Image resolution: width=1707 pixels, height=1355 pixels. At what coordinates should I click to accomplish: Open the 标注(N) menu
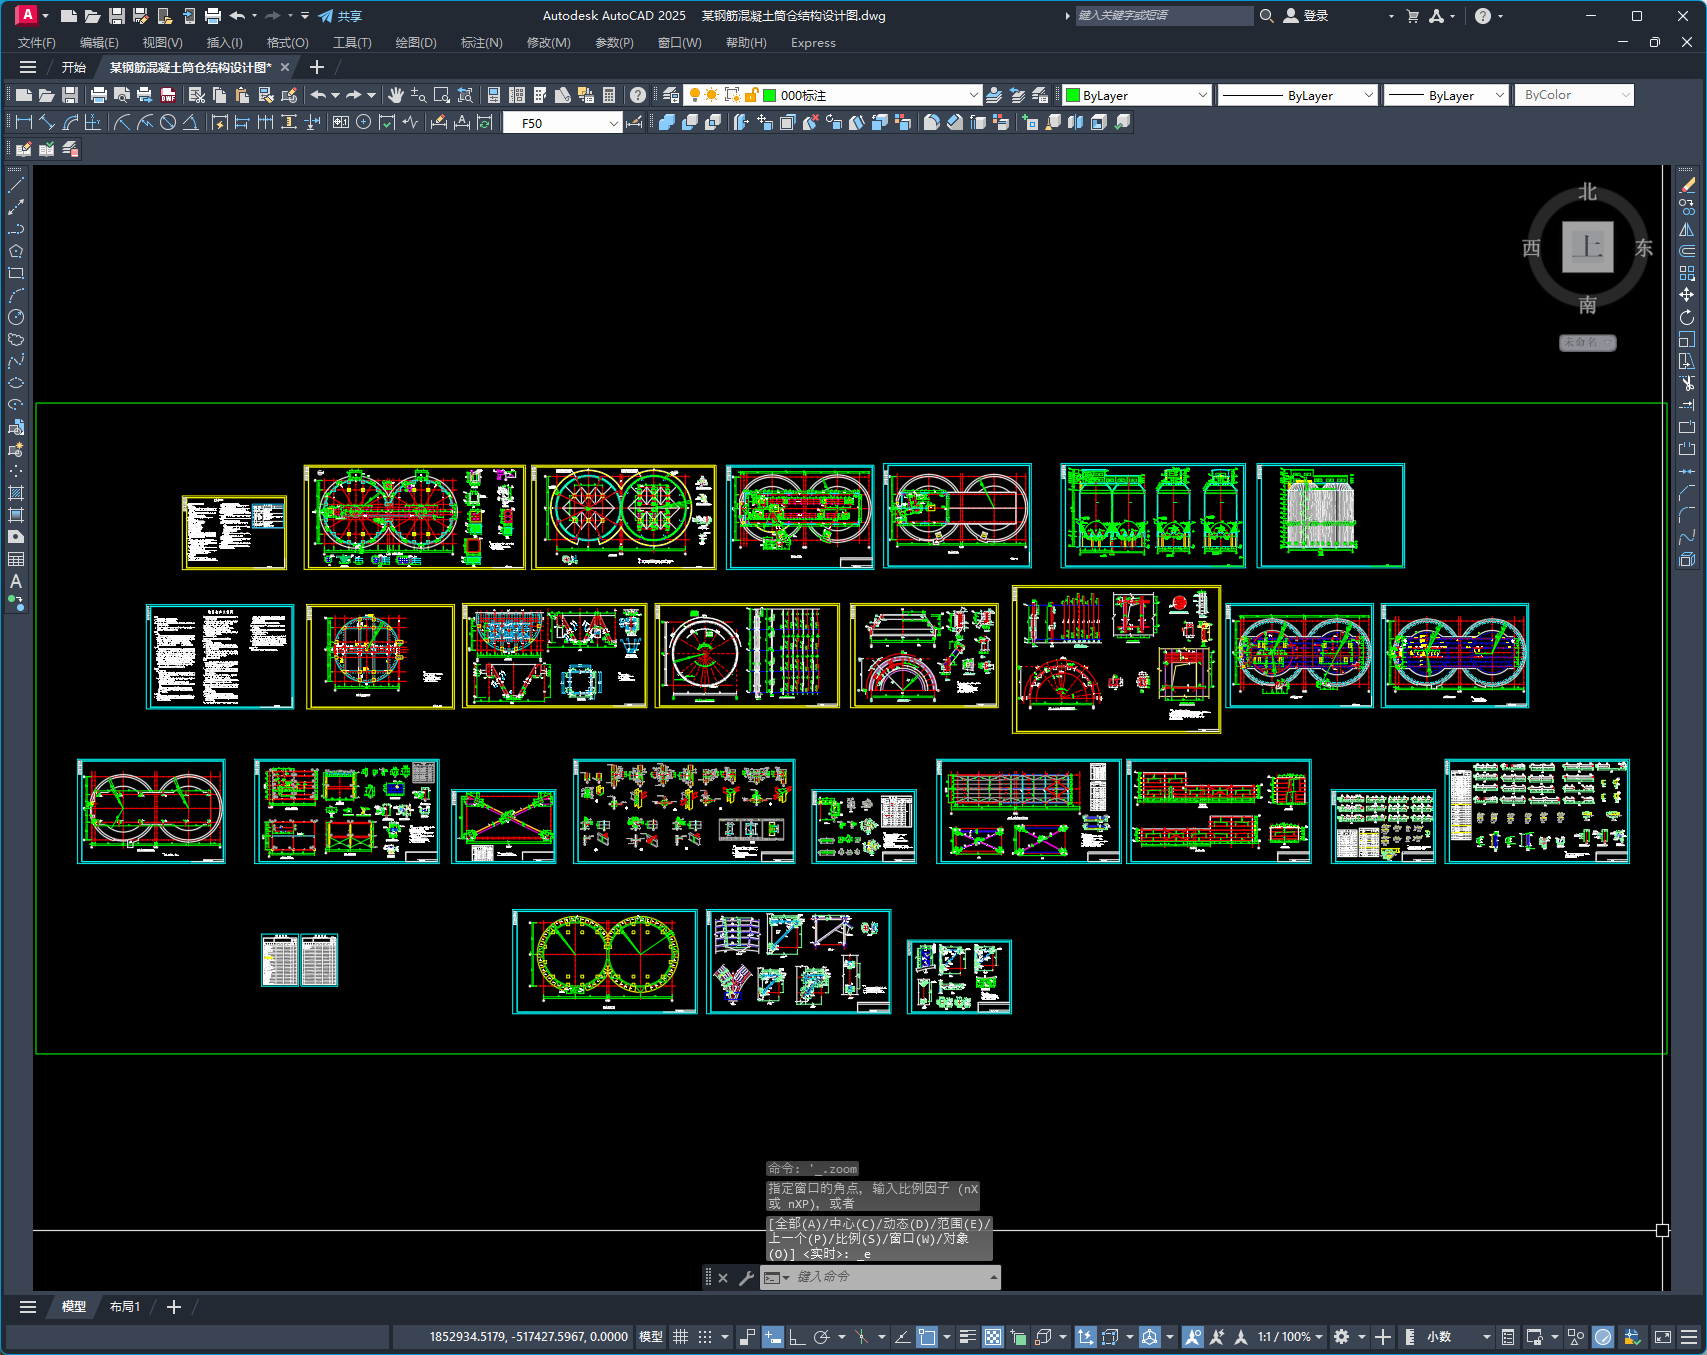[x=481, y=42]
